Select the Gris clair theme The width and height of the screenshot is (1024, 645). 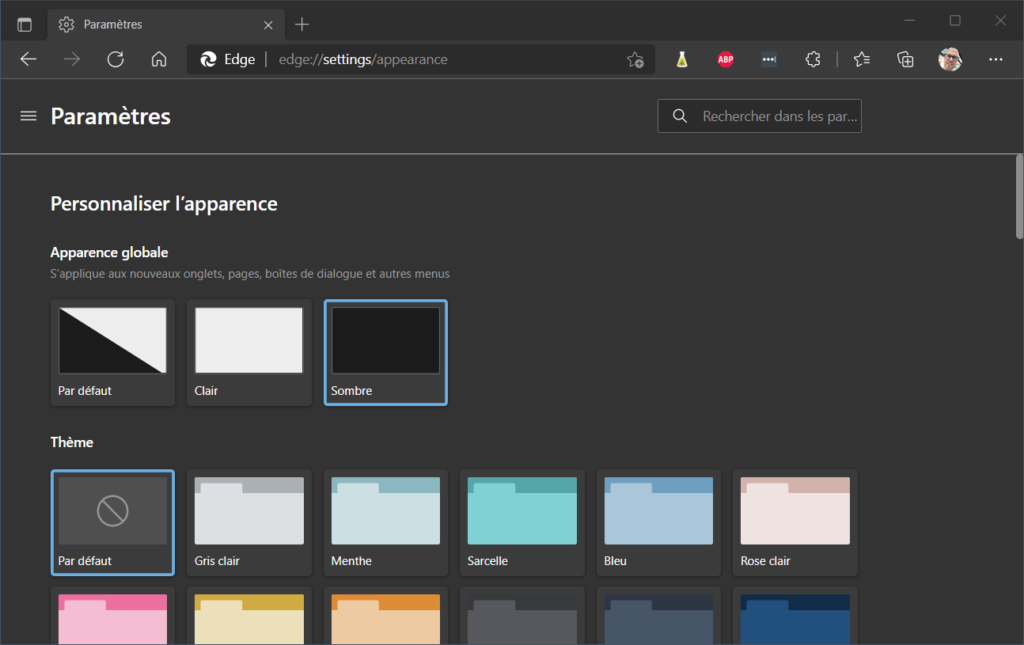tap(249, 522)
